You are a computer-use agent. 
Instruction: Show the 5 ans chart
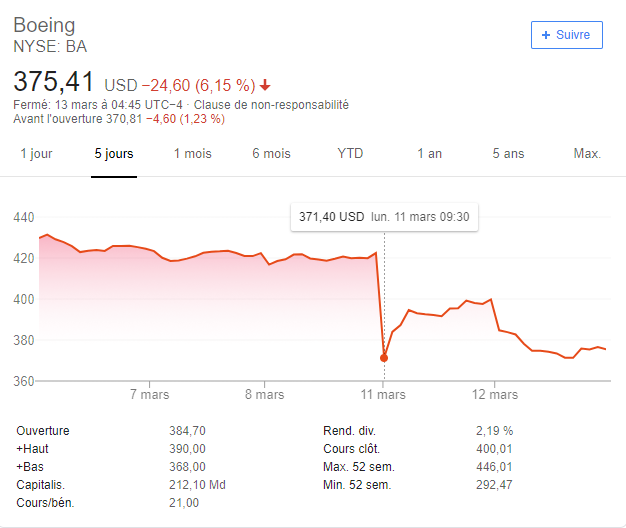click(x=508, y=154)
